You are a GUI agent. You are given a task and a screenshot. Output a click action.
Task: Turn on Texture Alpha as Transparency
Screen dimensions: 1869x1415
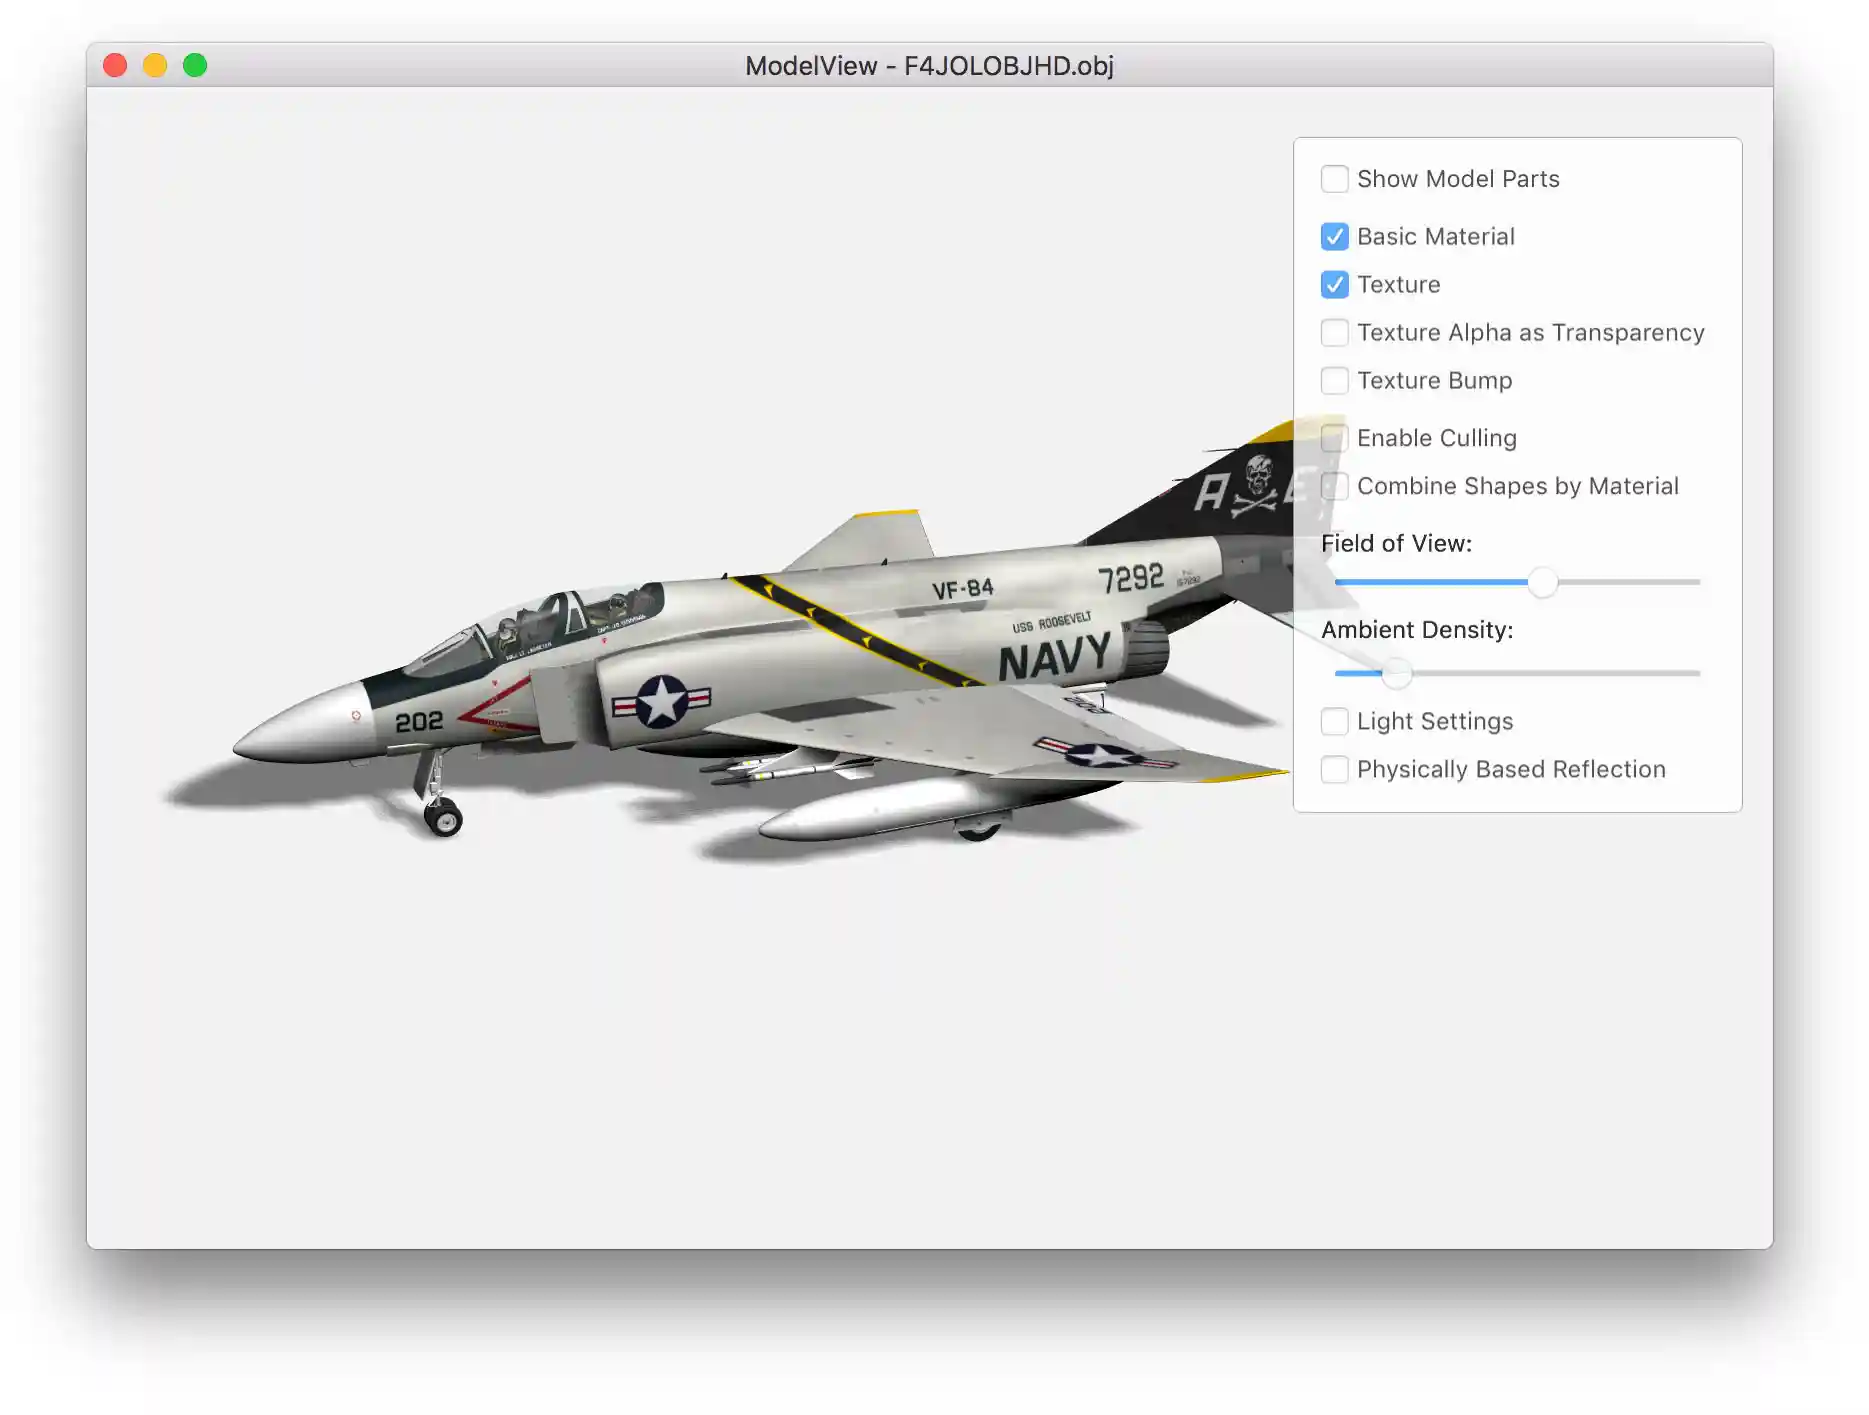click(x=1334, y=333)
